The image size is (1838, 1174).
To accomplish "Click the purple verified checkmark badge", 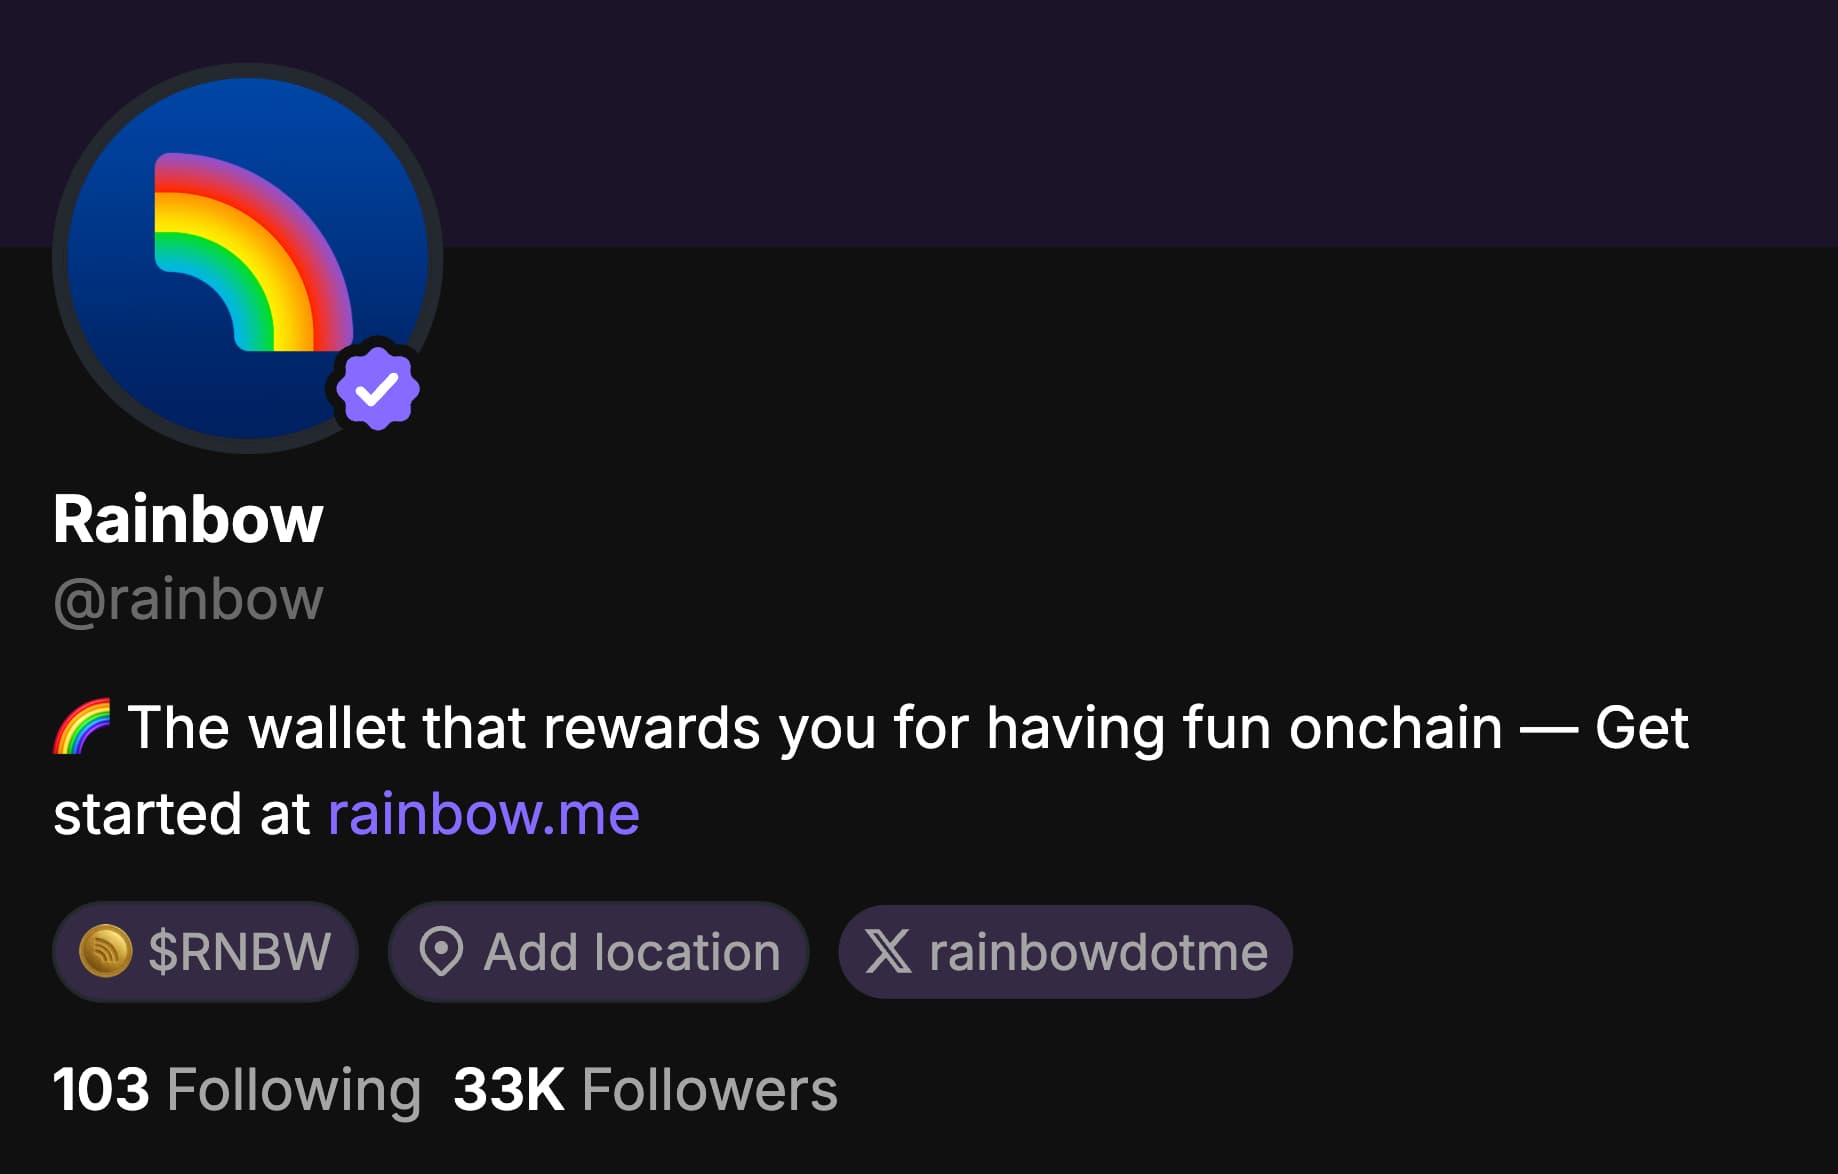I will [377, 388].
